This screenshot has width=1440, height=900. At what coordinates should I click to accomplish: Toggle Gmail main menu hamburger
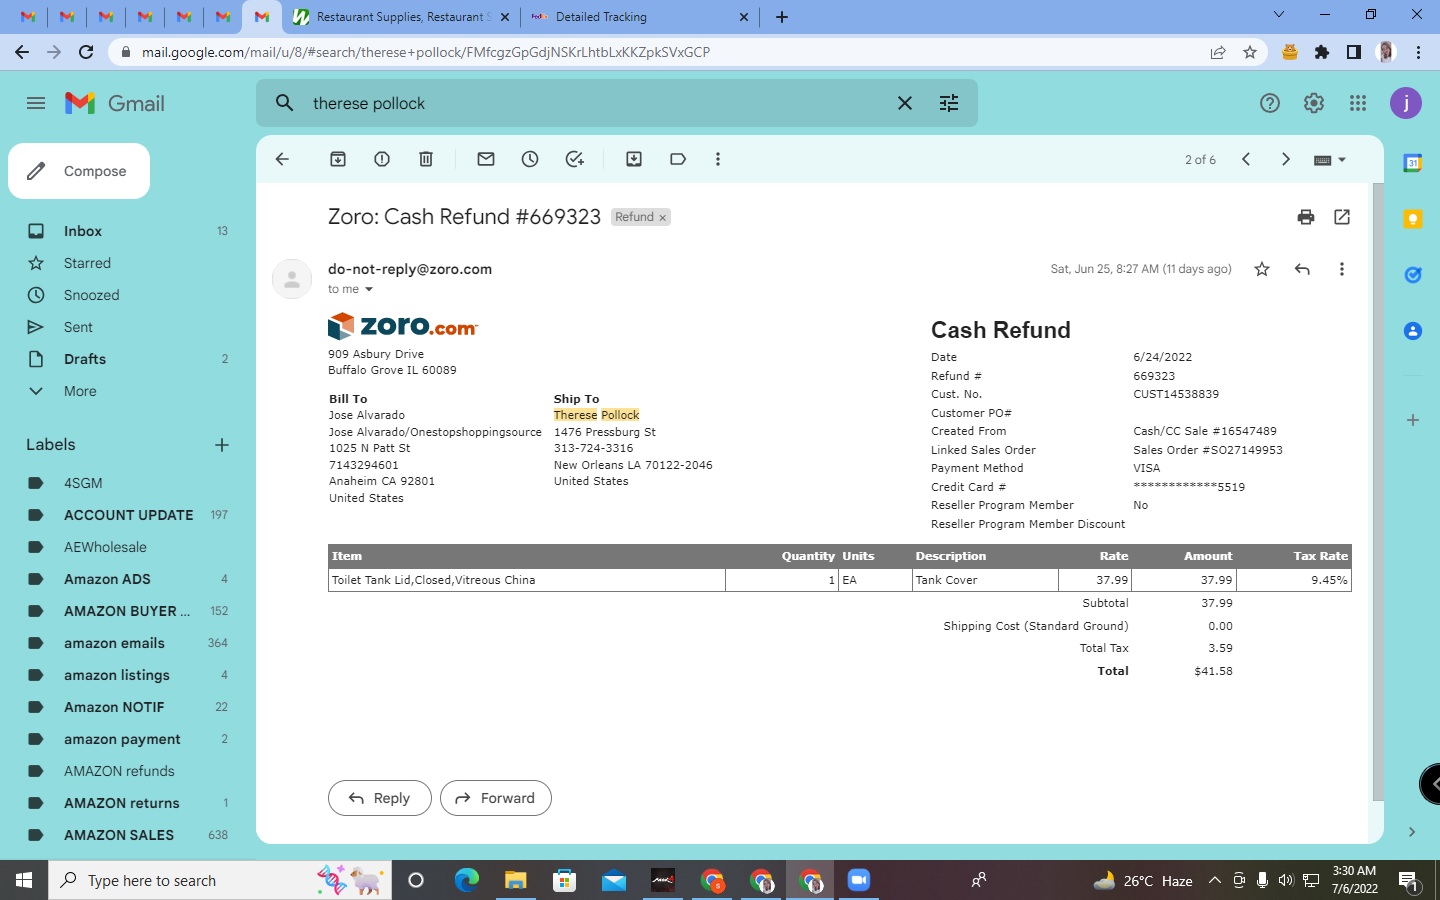36,103
